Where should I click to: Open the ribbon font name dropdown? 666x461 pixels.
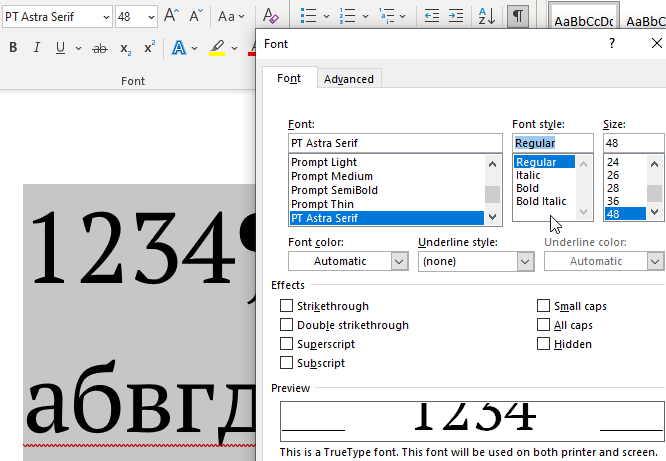pos(106,17)
